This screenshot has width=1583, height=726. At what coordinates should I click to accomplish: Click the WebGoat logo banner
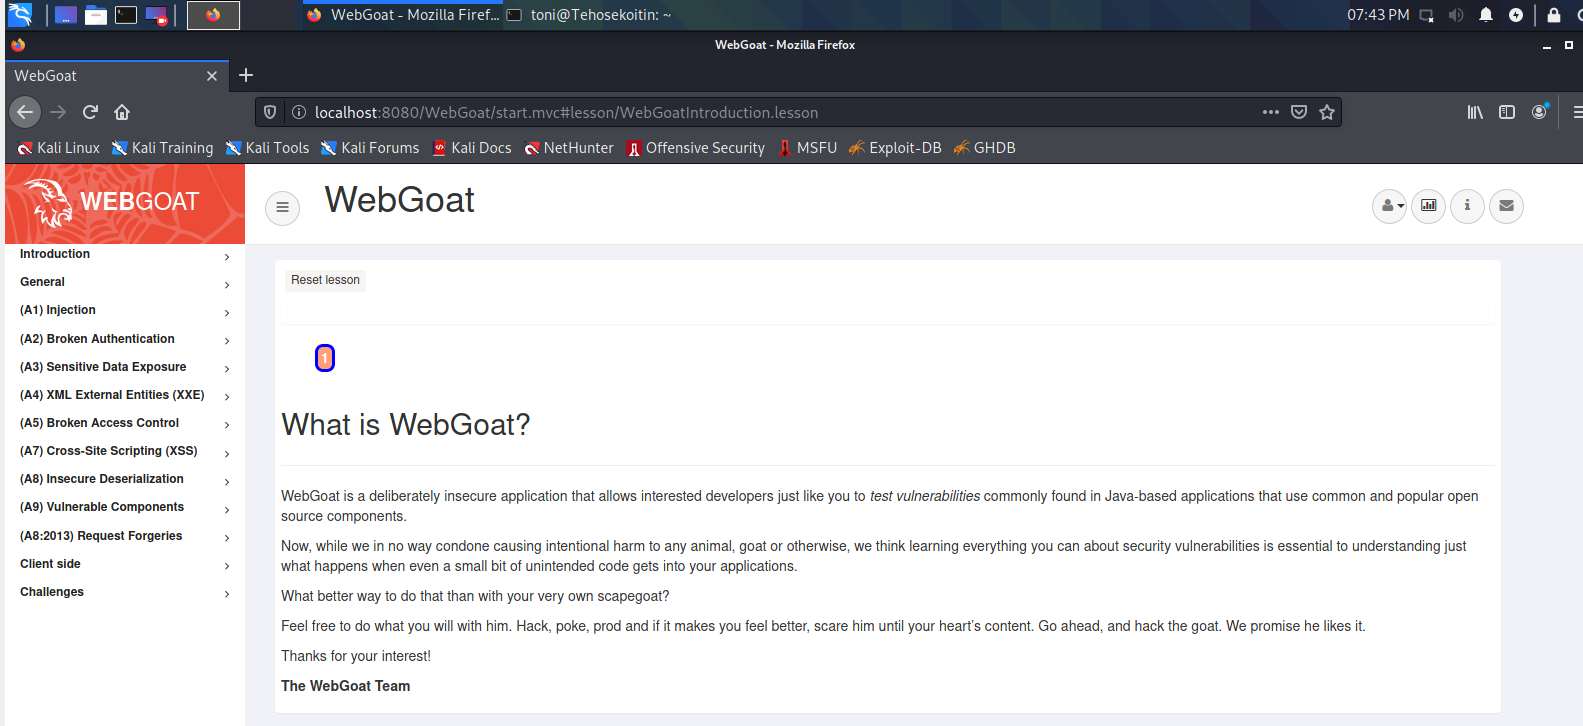click(125, 203)
